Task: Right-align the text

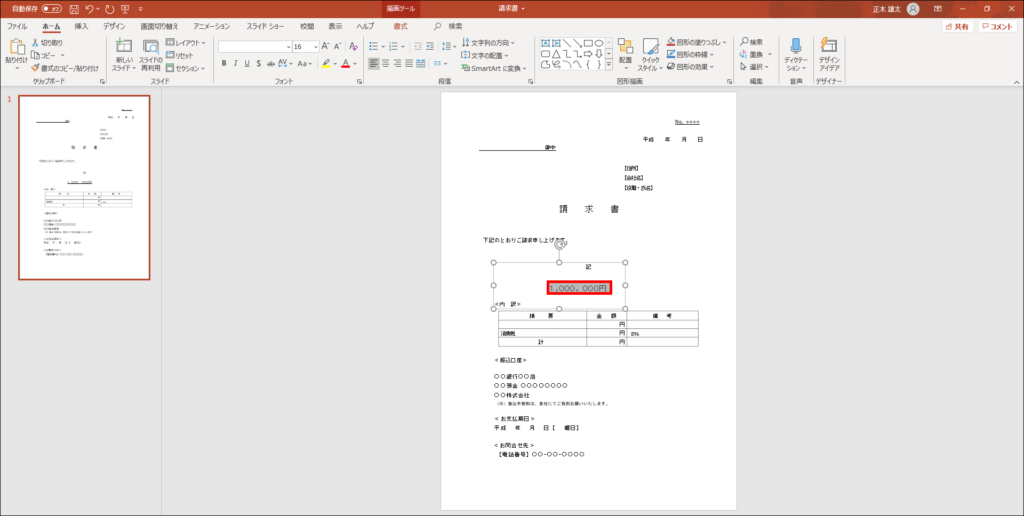Action: pyautogui.click(x=397, y=63)
